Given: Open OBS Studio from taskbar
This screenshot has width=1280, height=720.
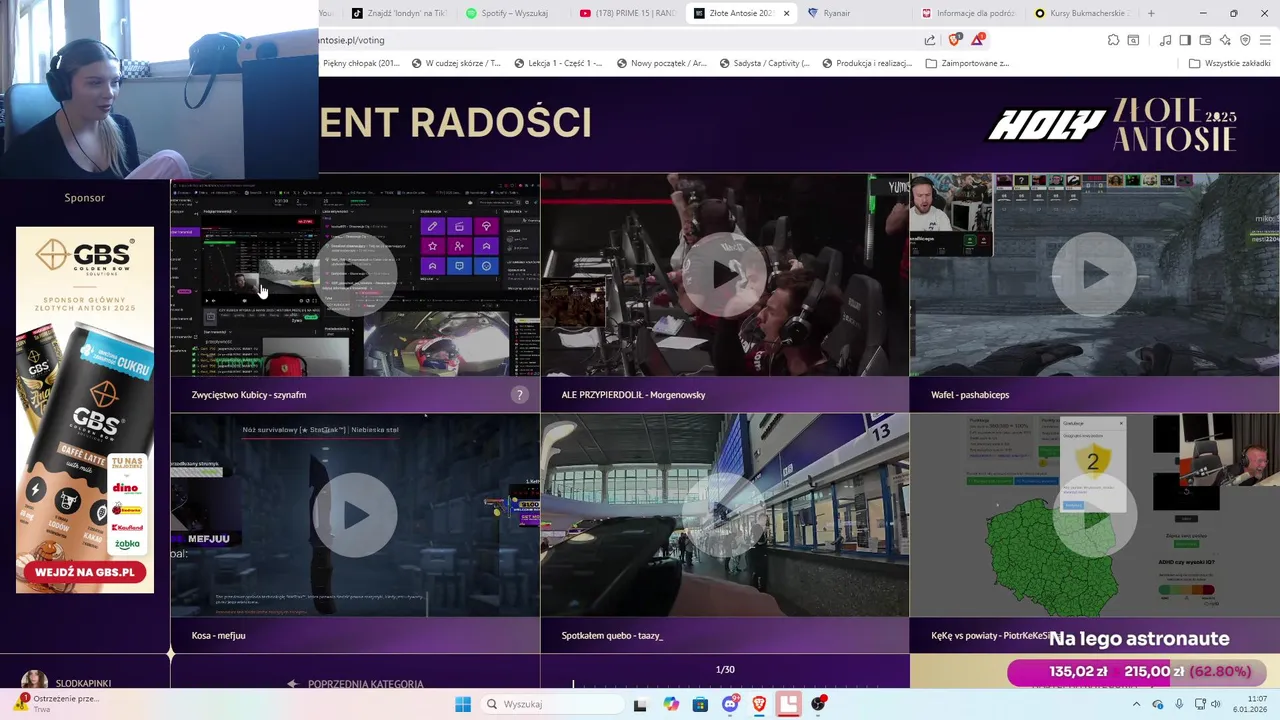Looking at the screenshot, I should [819, 704].
